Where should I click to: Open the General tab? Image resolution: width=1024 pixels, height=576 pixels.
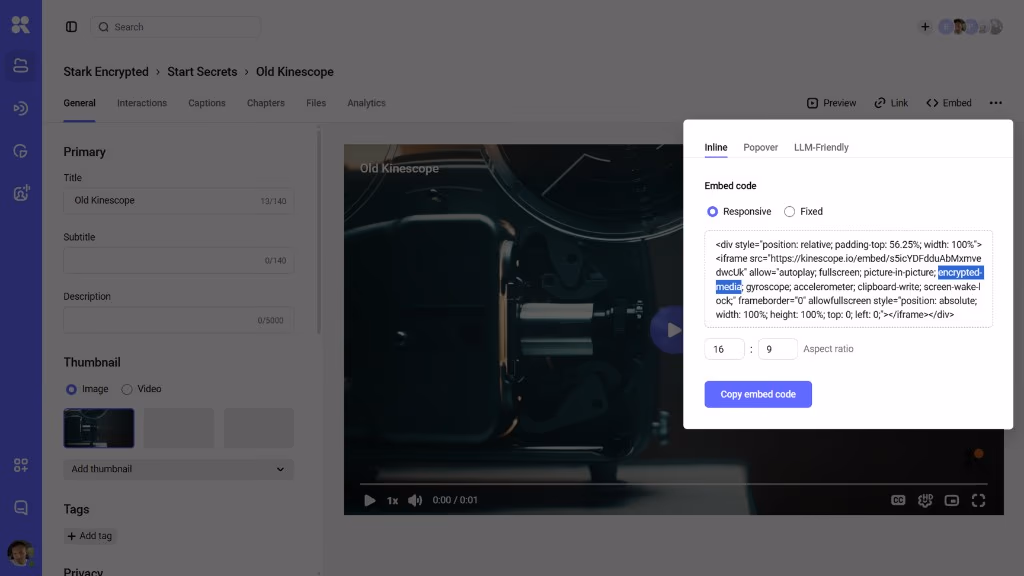pos(79,103)
